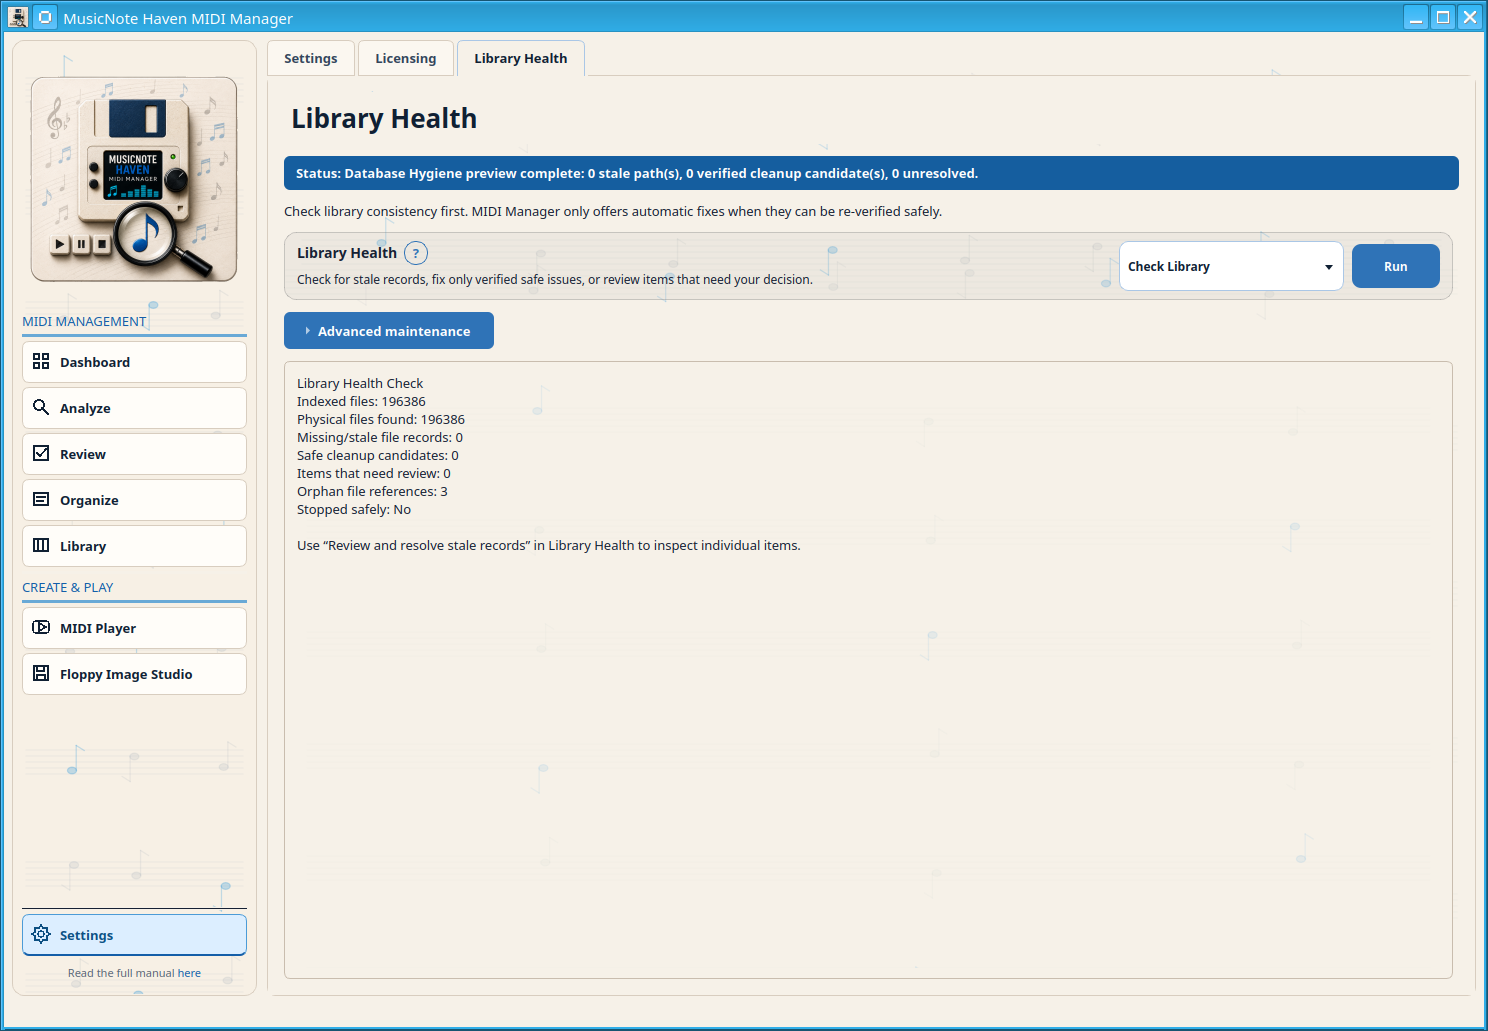Click the Review checkmark icon
1488x1031 pixels.
tap(41, 453)
